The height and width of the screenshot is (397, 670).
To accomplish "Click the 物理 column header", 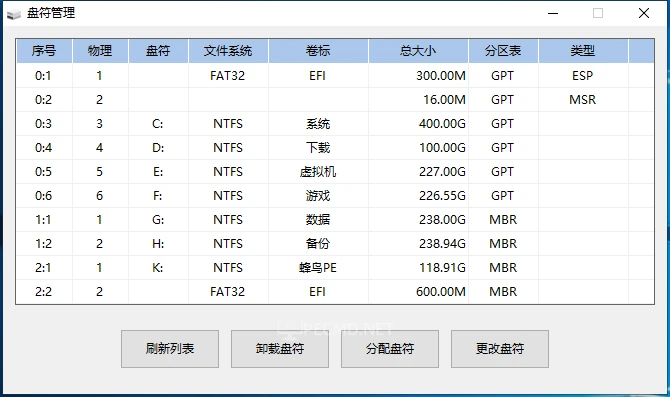I will [100, 51].
